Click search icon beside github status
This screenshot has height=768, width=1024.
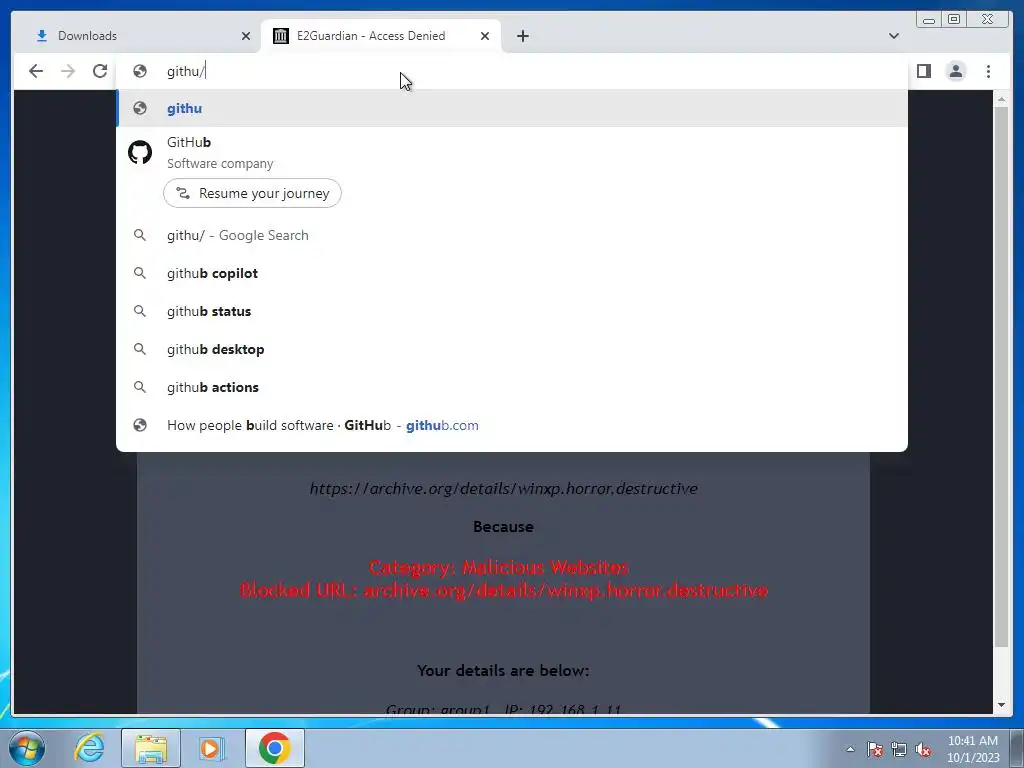[140, 311]
